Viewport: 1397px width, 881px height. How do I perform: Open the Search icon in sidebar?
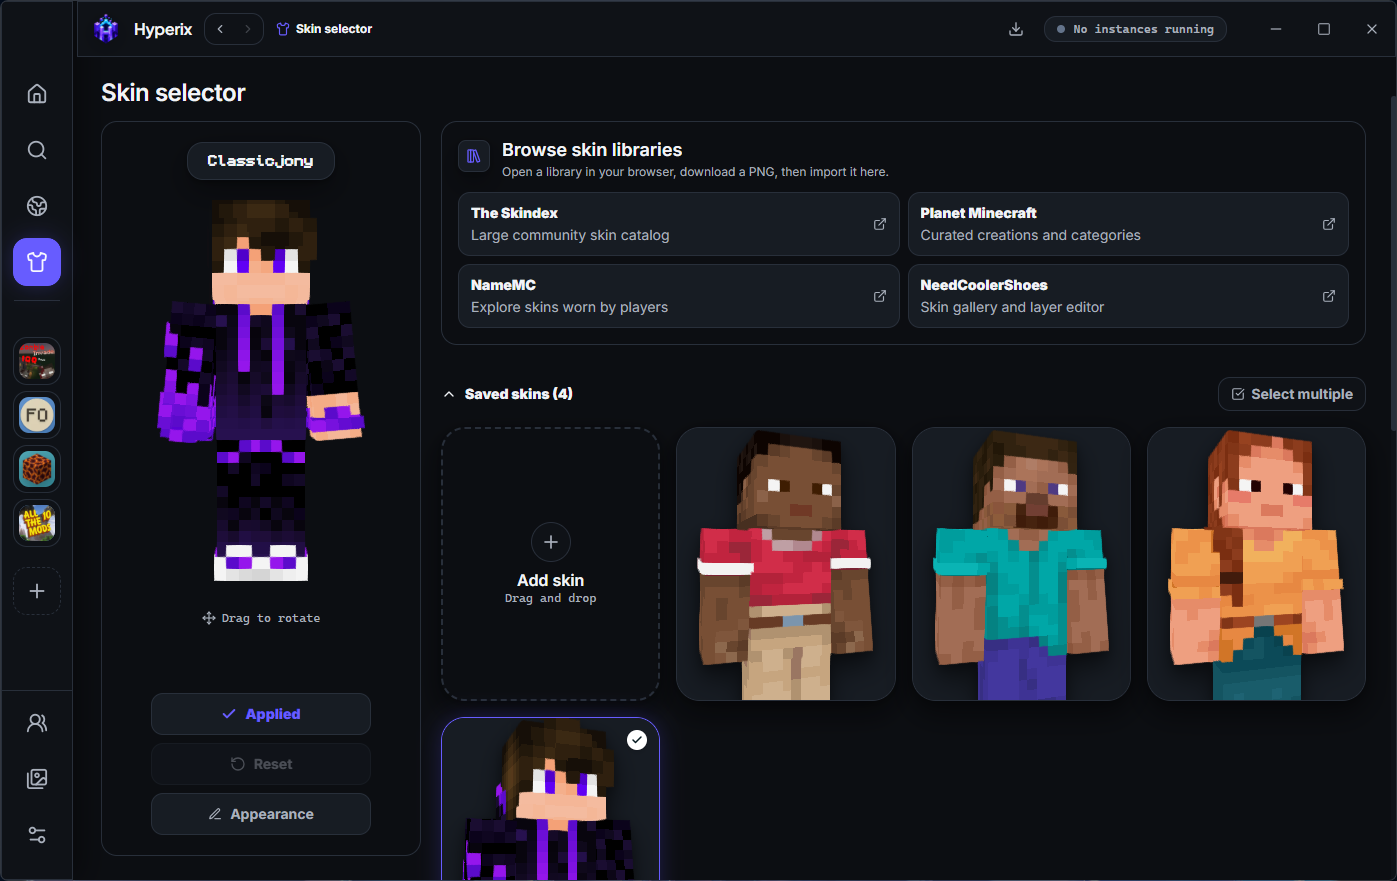coord(37,150)
